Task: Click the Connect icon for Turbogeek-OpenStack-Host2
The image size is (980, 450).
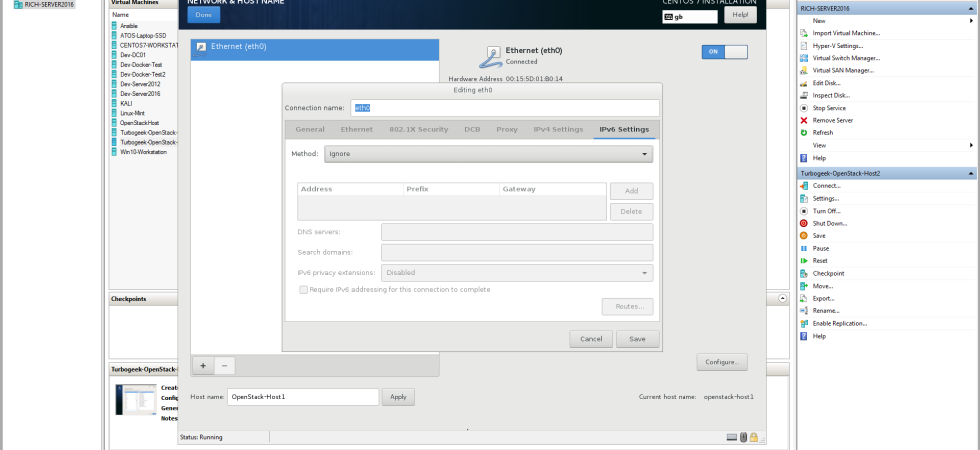Action: (x=804, y=186)
